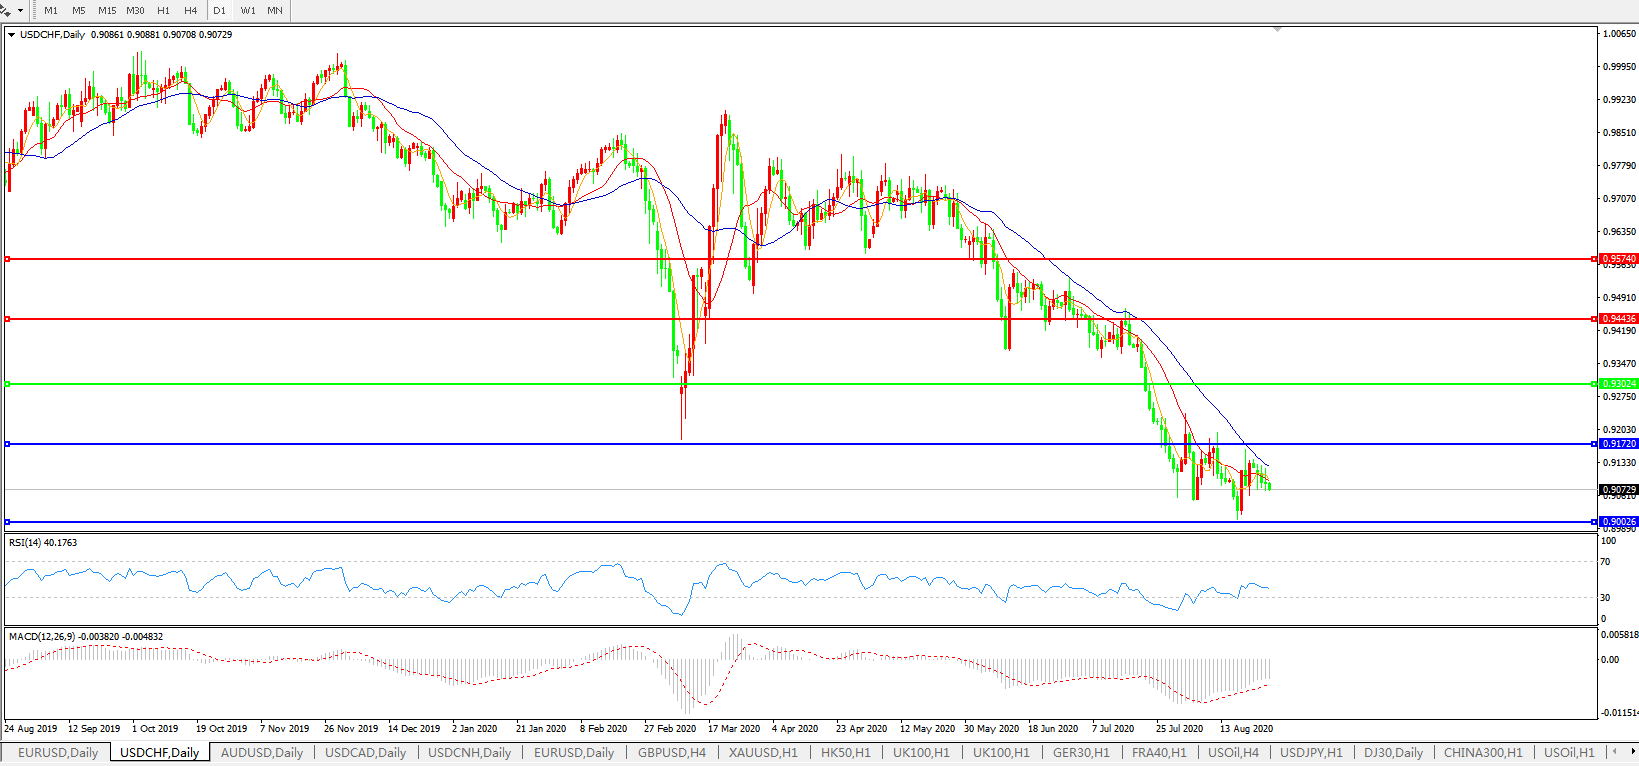Screen dimensions: 1639x766
Task: Click the red 0.95740 price label
Action: (1619, 259)
